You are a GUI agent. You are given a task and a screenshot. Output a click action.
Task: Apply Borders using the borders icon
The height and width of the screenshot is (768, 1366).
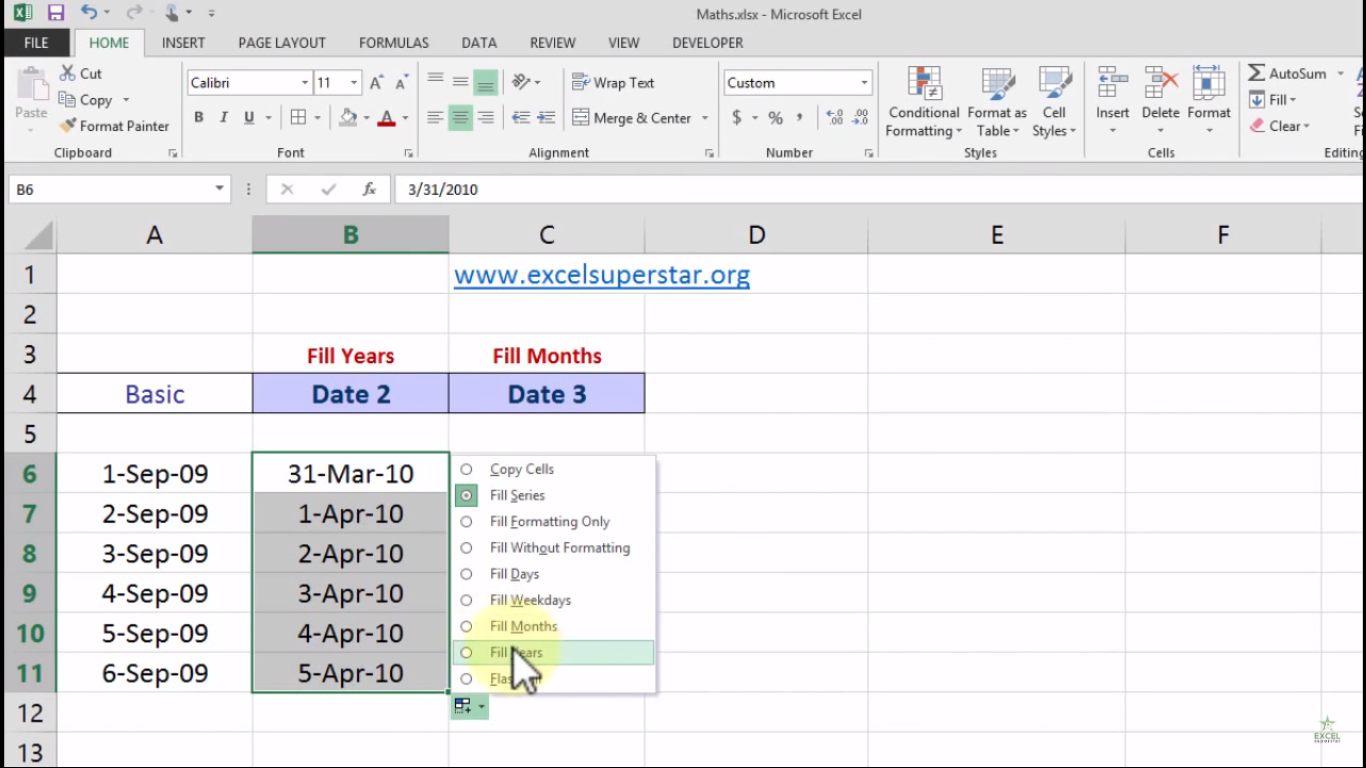(x=298, y=117)
